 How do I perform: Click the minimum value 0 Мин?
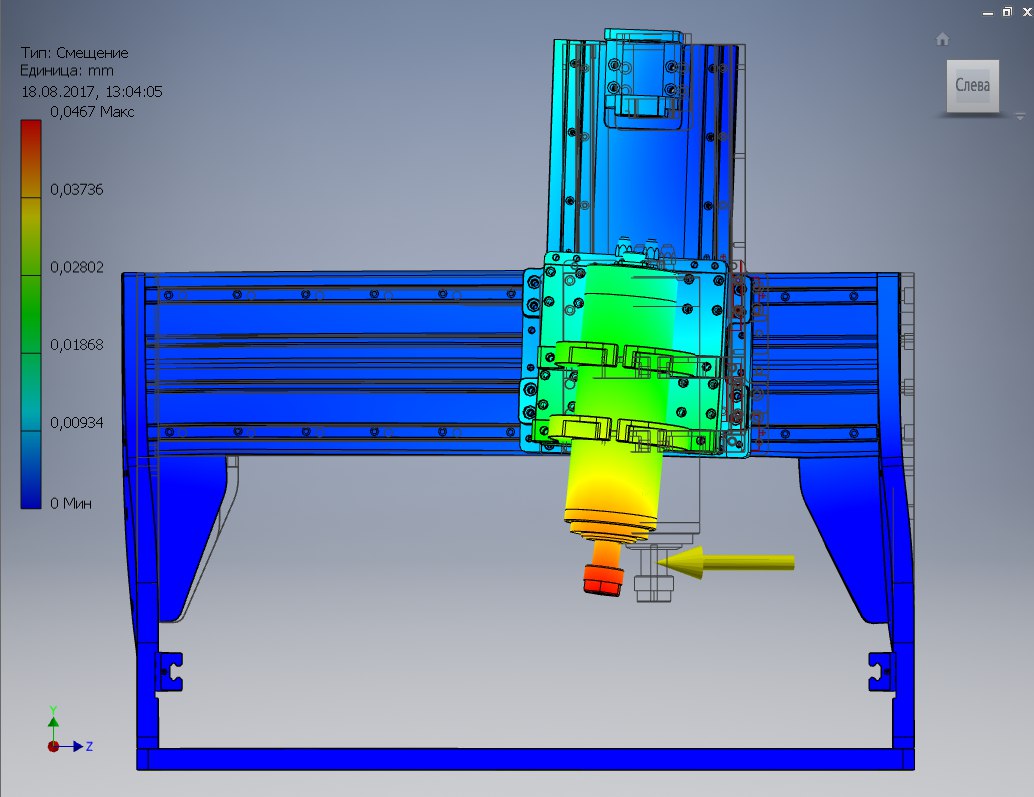pyautogui.click(x=71, y=504)
